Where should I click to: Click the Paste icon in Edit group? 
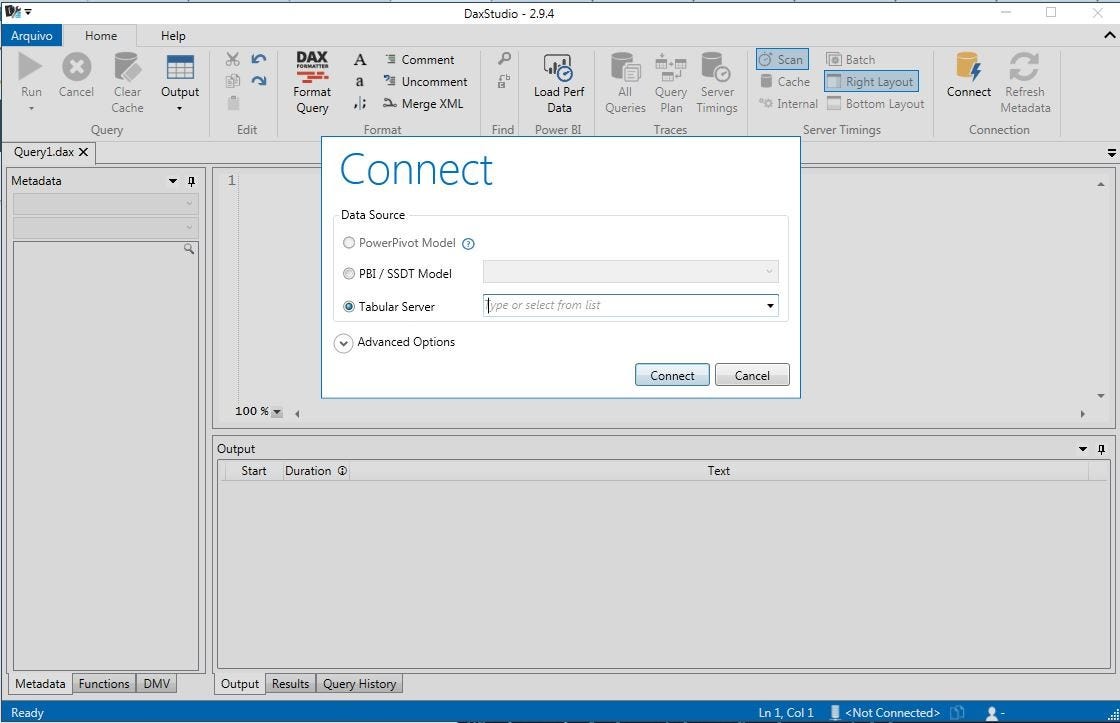(233, 103)
